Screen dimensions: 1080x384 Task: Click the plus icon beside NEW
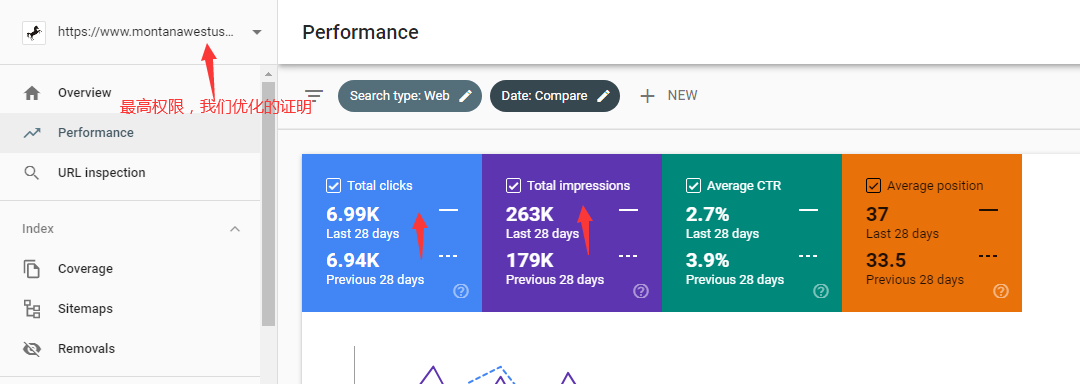coord(647,96)
